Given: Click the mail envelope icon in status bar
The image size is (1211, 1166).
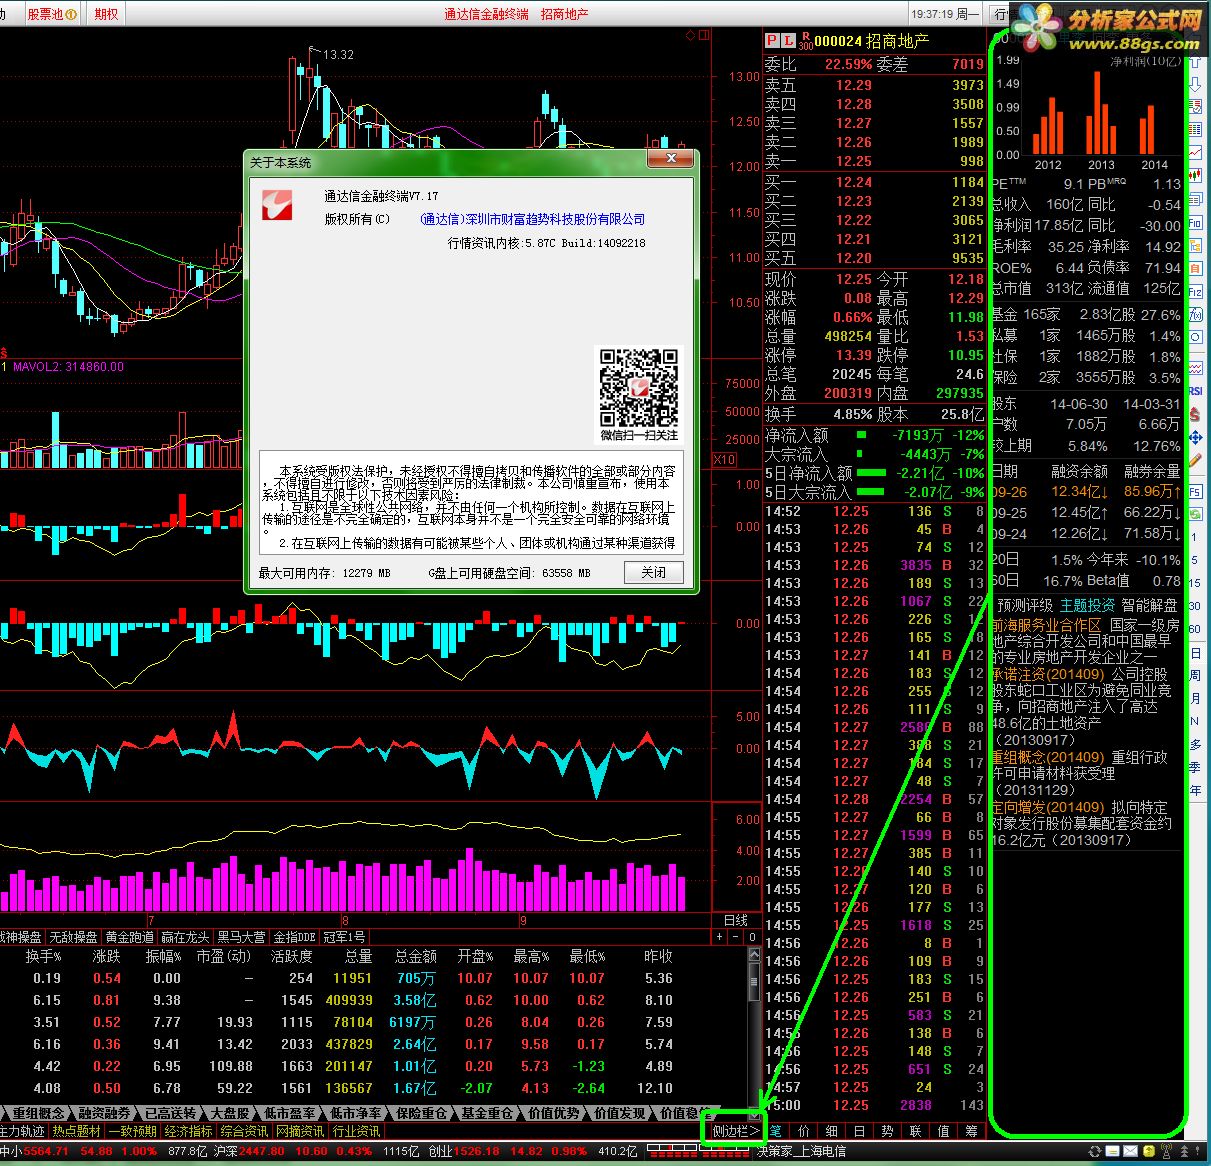Looking at the screenshot, I should coord(1131,1151).
